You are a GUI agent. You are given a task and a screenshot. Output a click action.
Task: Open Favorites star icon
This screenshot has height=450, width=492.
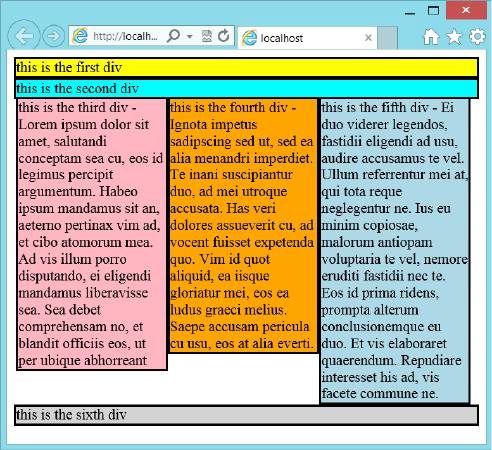454,37
